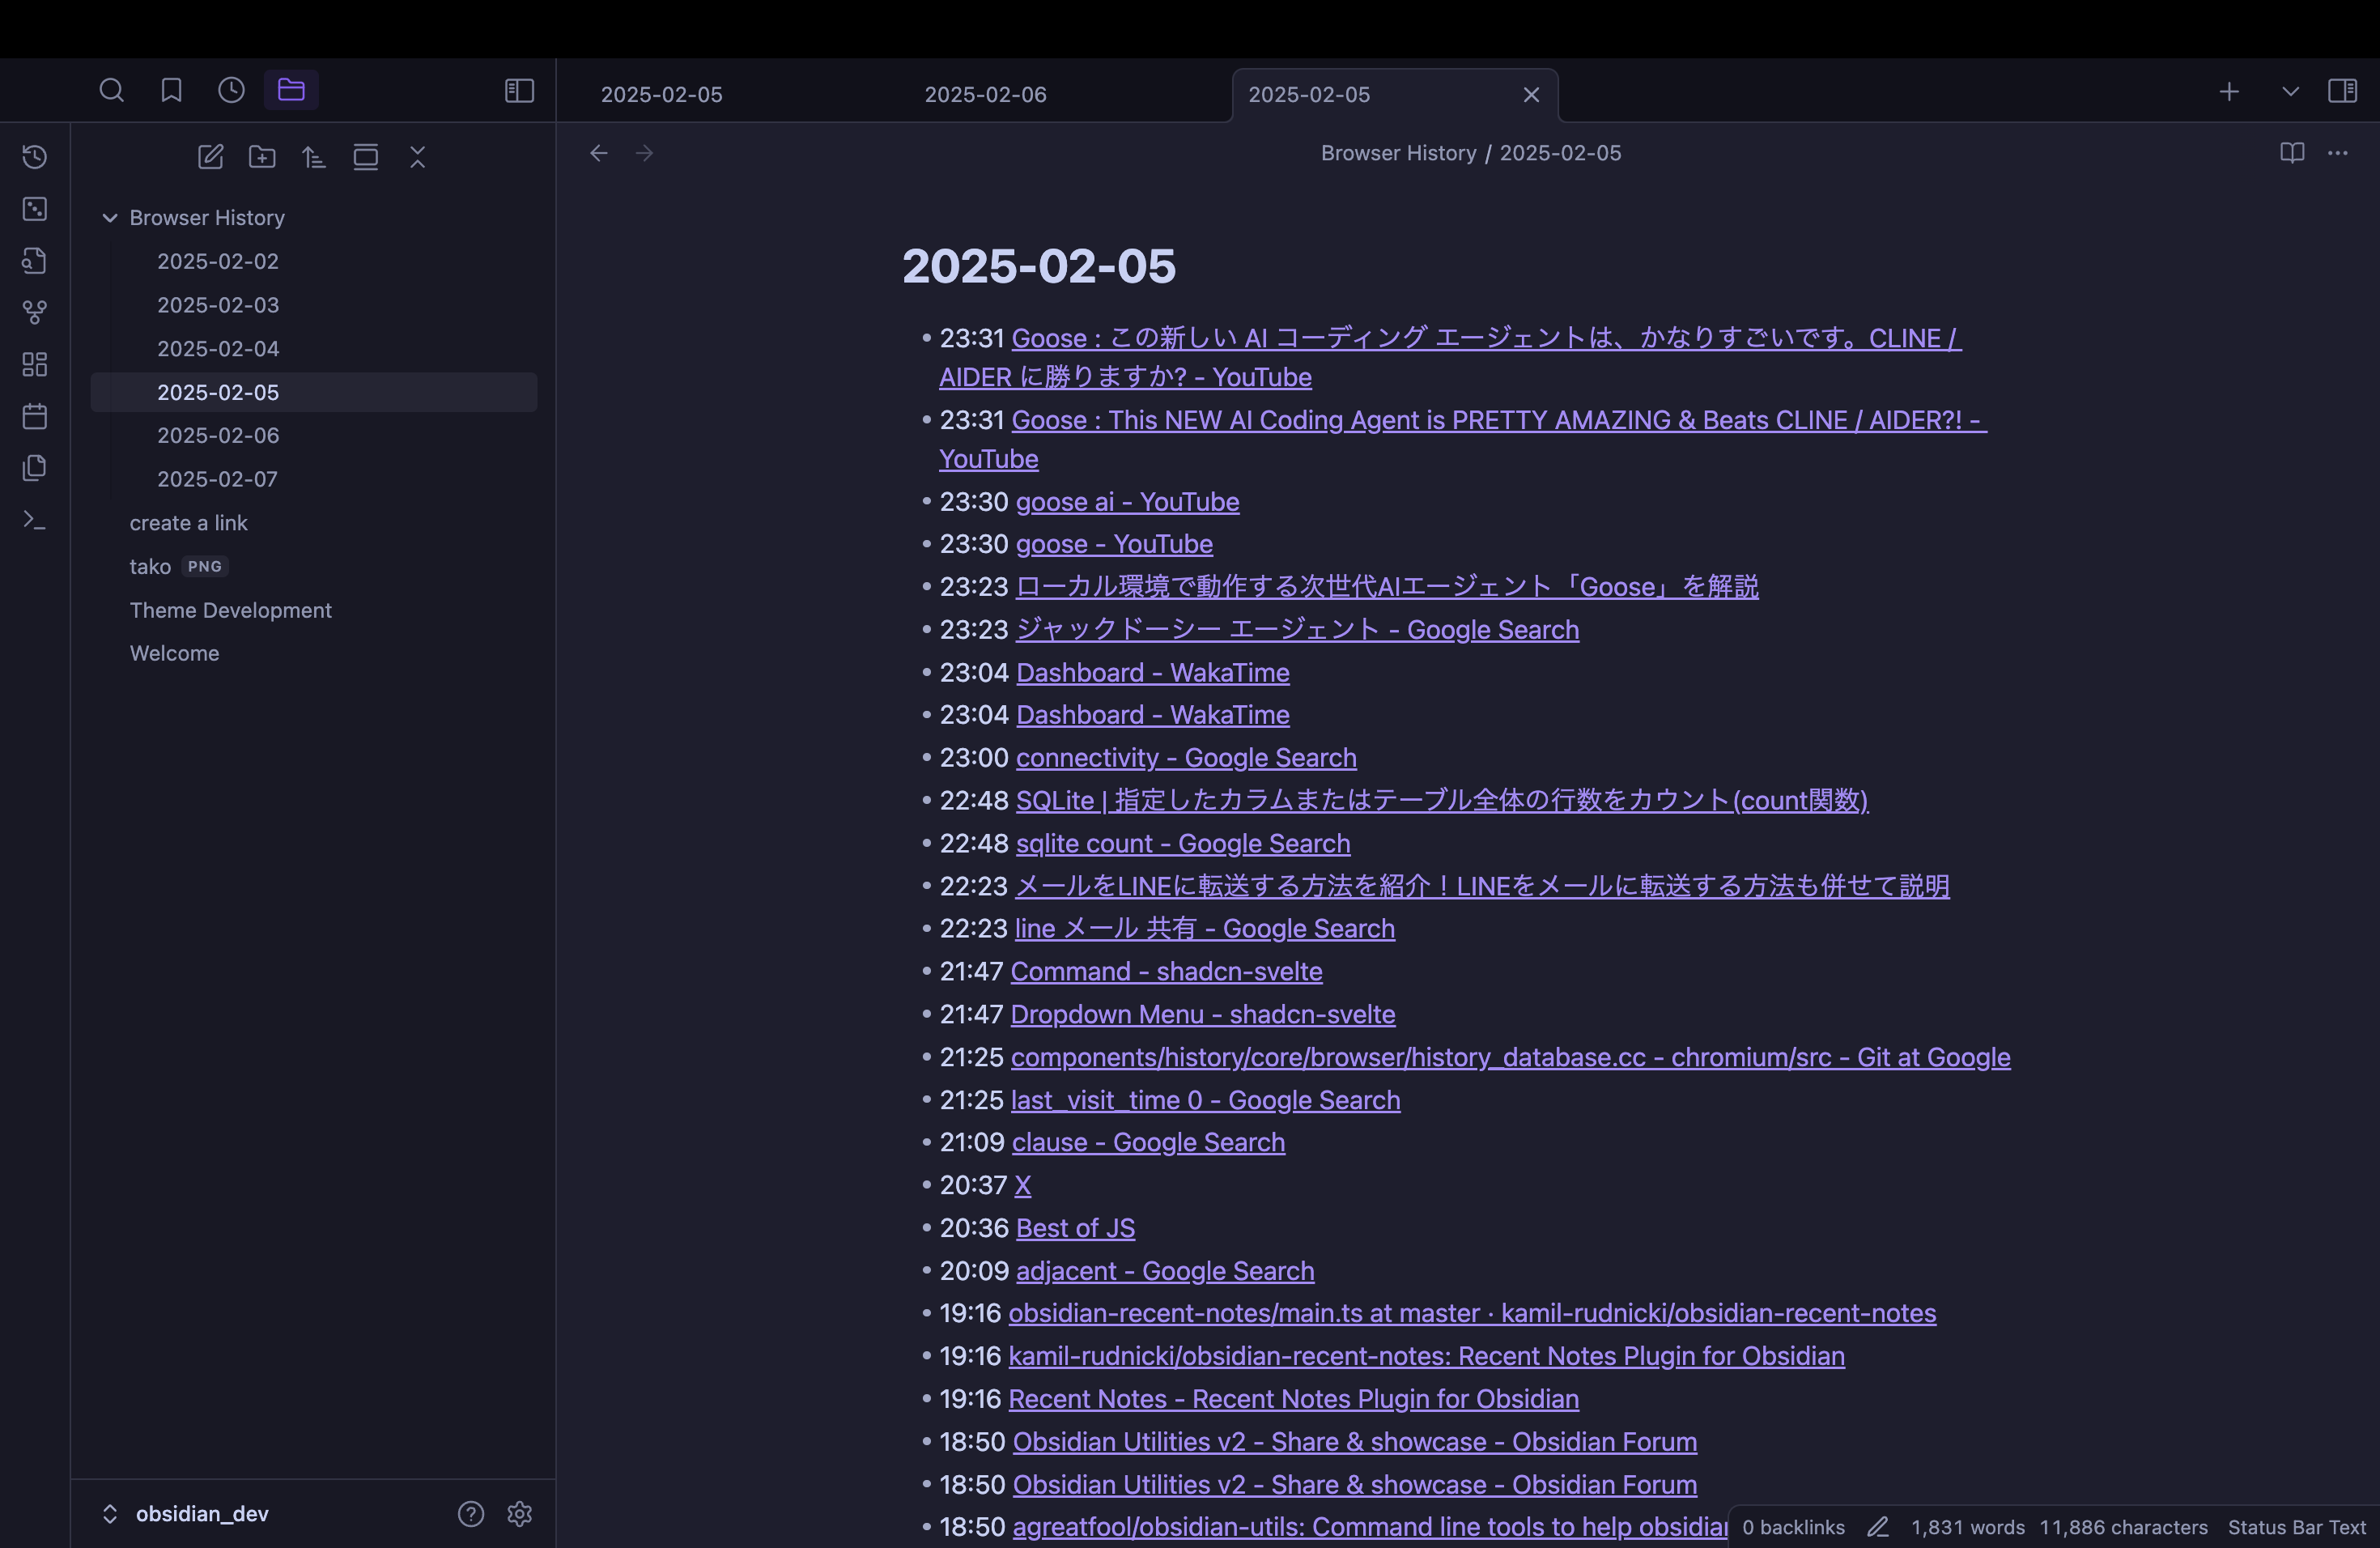Open the tab list dropdown chevron
The image size is (2380, 1548).
point(2290,92)
